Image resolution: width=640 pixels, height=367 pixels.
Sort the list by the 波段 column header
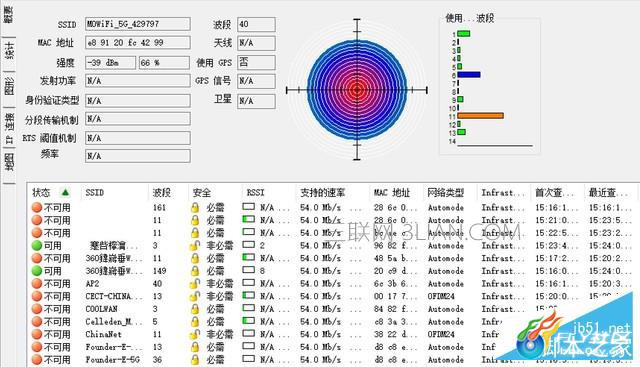pos(161,192)
